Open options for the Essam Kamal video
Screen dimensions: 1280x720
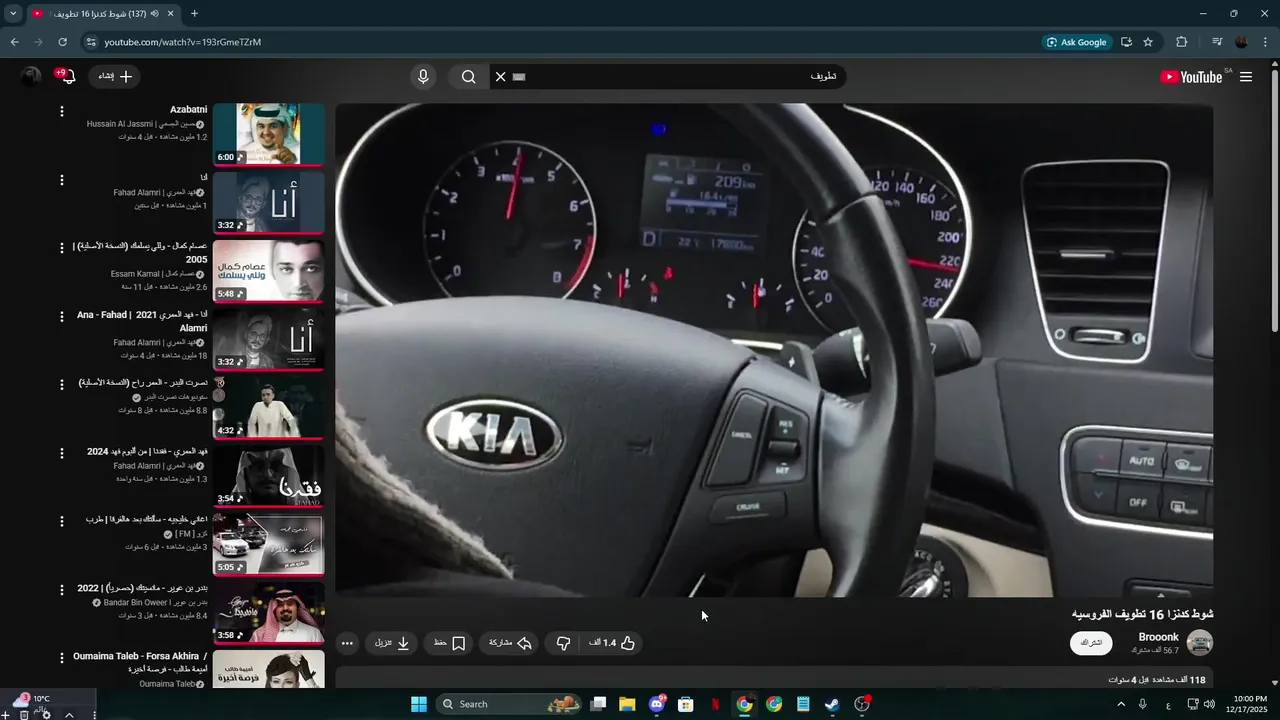(x=62, y=248)
